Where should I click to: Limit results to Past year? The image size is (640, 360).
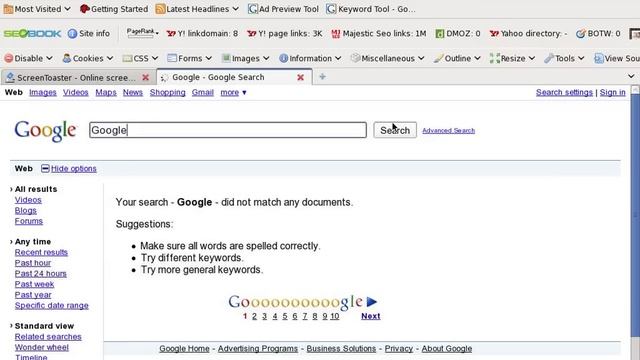pyautogui.click(x=33, y=295)
